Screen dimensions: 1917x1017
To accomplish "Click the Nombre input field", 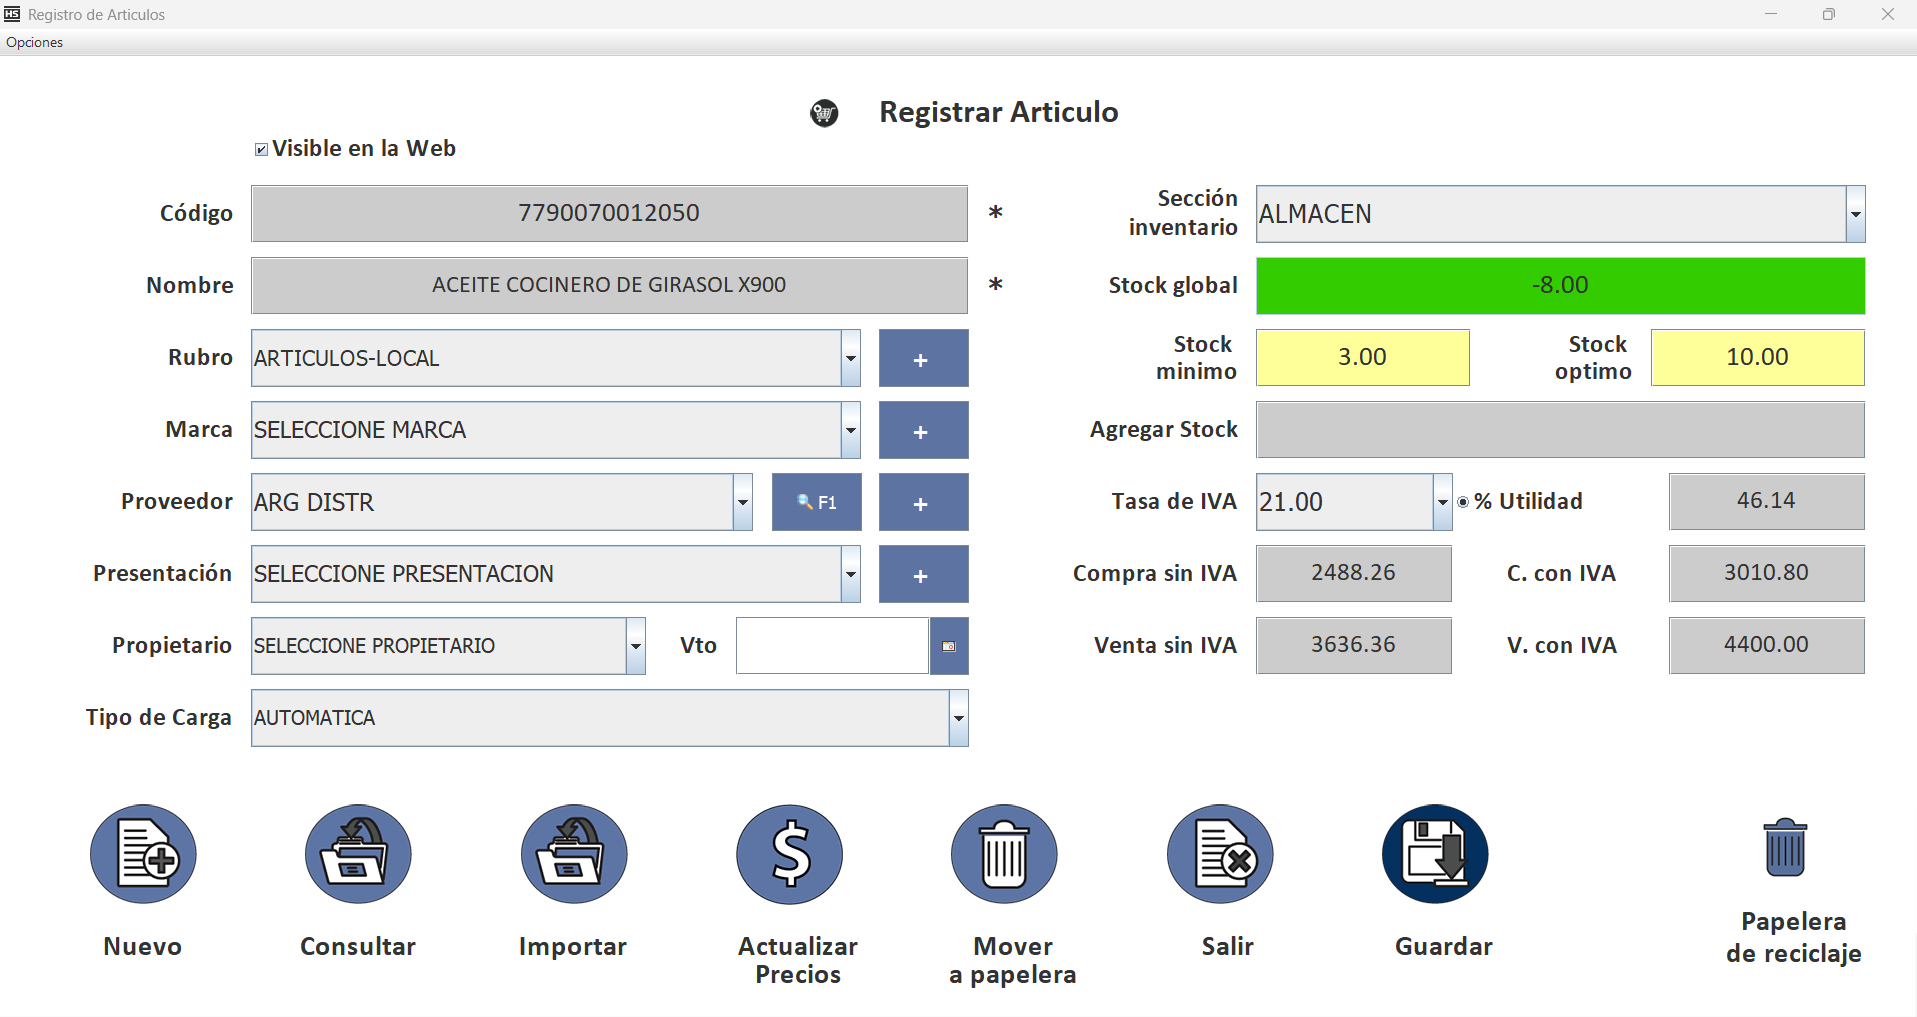I will coord(609,285).
